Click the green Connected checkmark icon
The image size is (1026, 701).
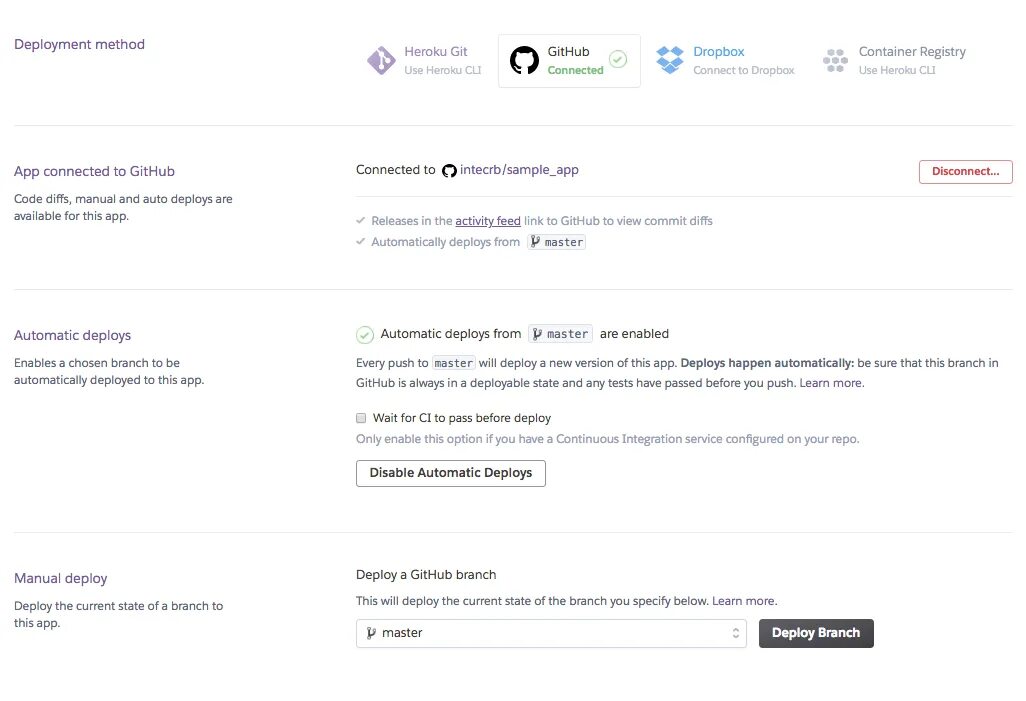tap(618, 60)
